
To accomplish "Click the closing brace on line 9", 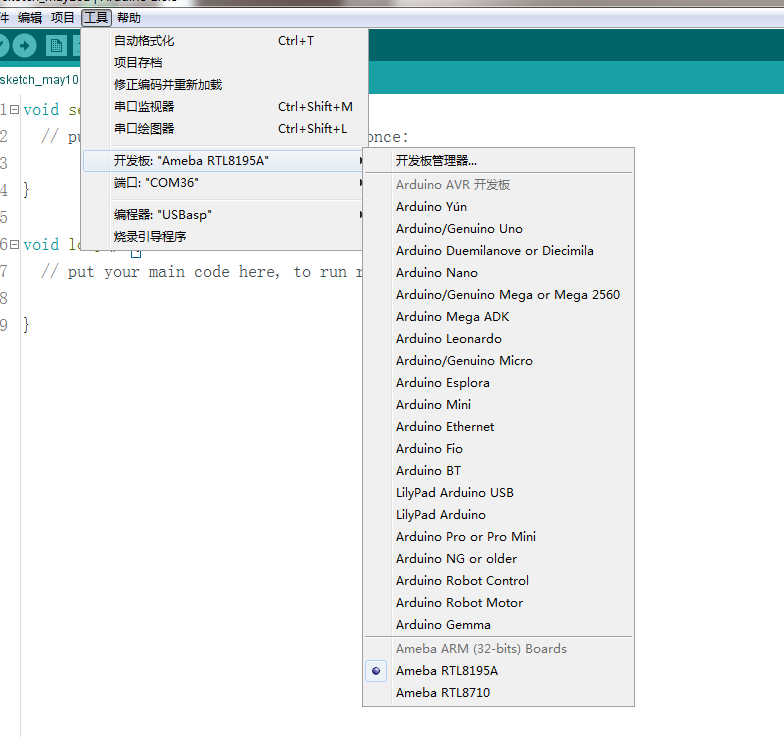I will pos(26,325).
